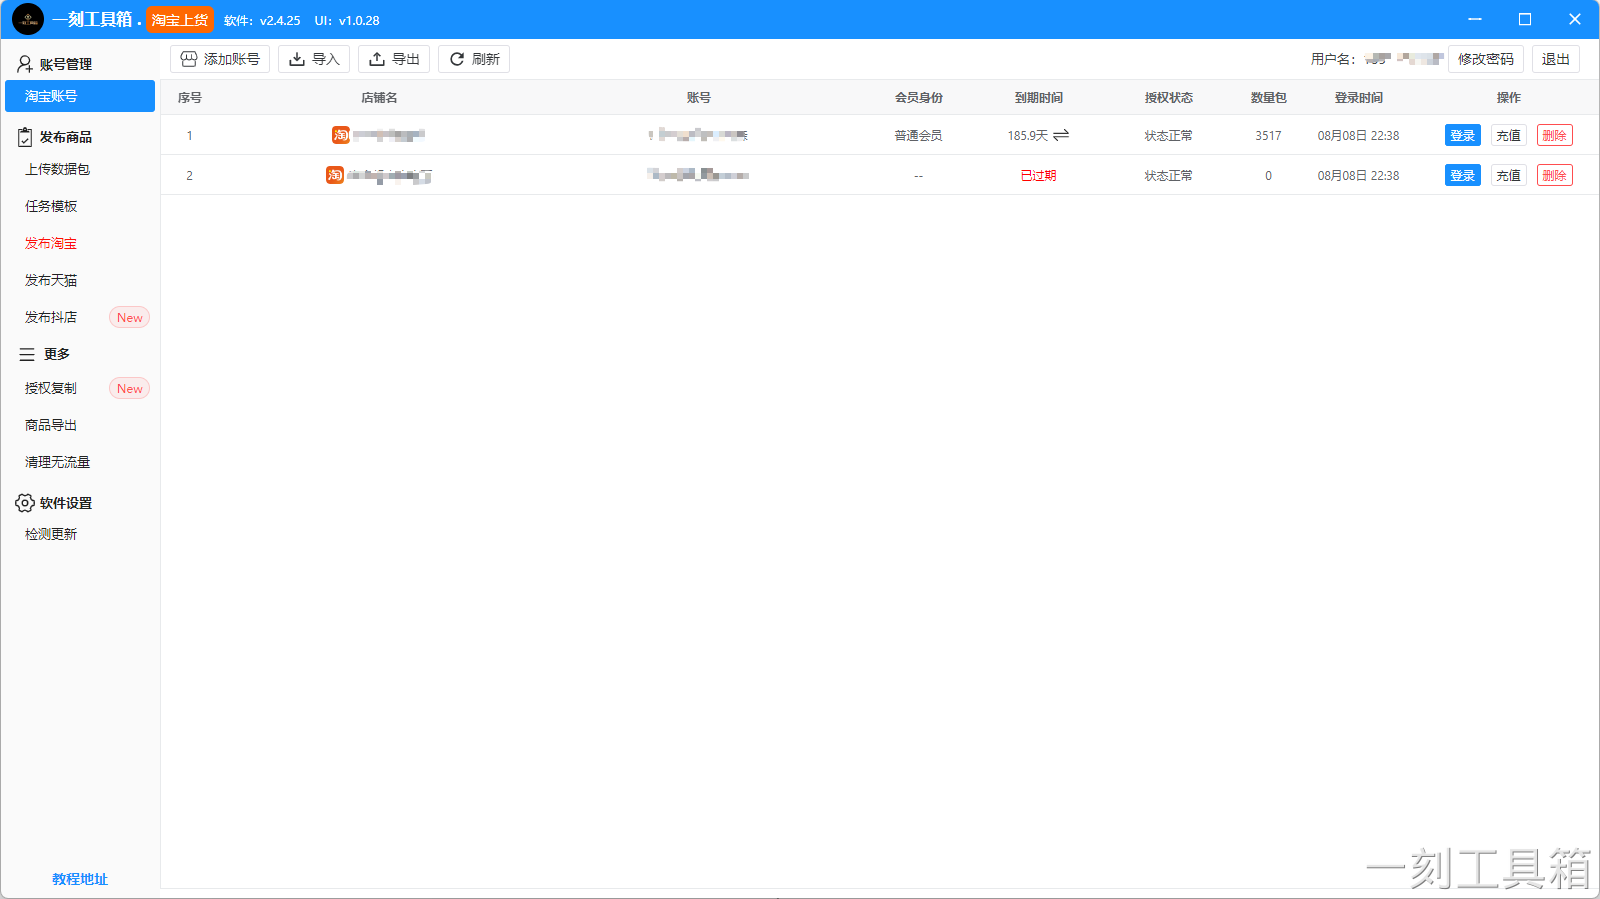Click the Taobao shop icon in row 2
Screen dimensions: 1600x899
[x=335, y=175]
